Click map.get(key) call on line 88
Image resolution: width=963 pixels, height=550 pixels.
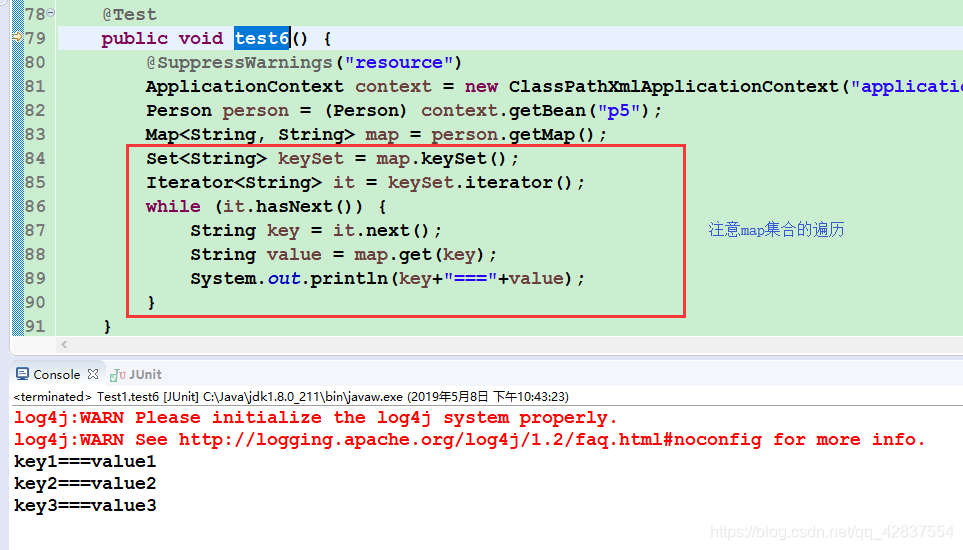419,255
